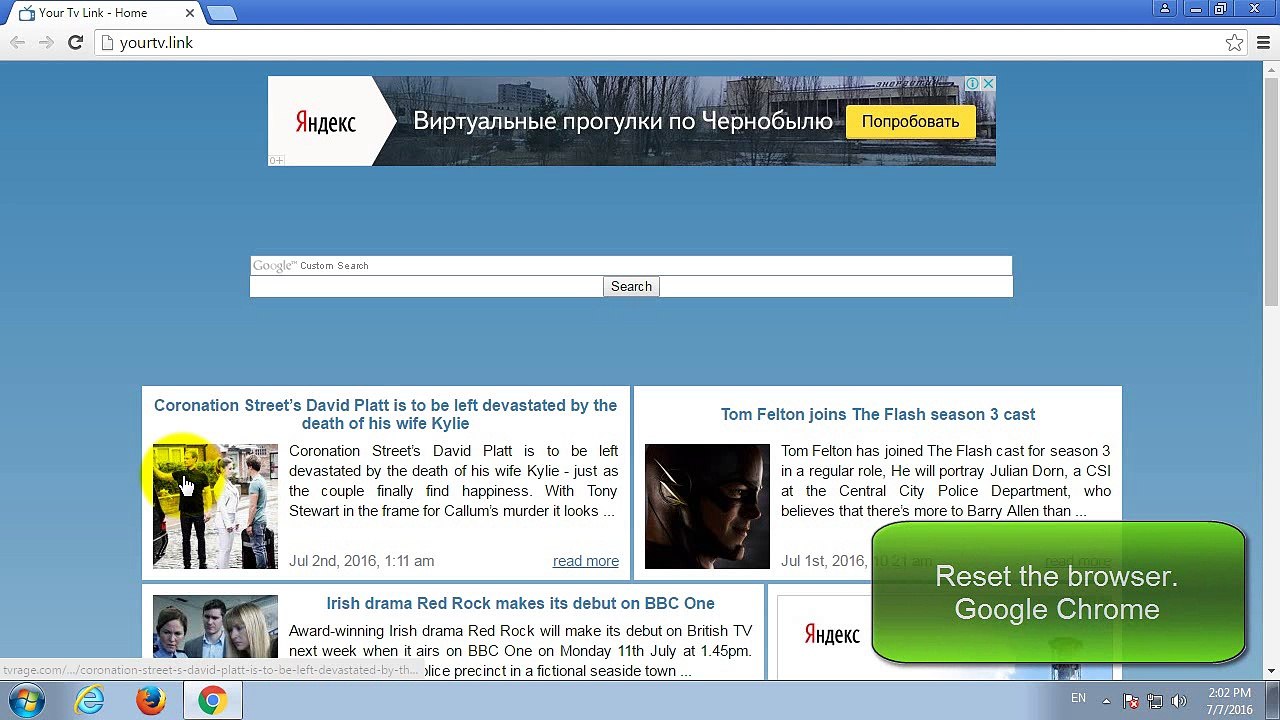This screenshot has height=720, width=1280.
Task: Select the Chrome taskbar button
Action: pyautogui.click(x=212, y=701)
